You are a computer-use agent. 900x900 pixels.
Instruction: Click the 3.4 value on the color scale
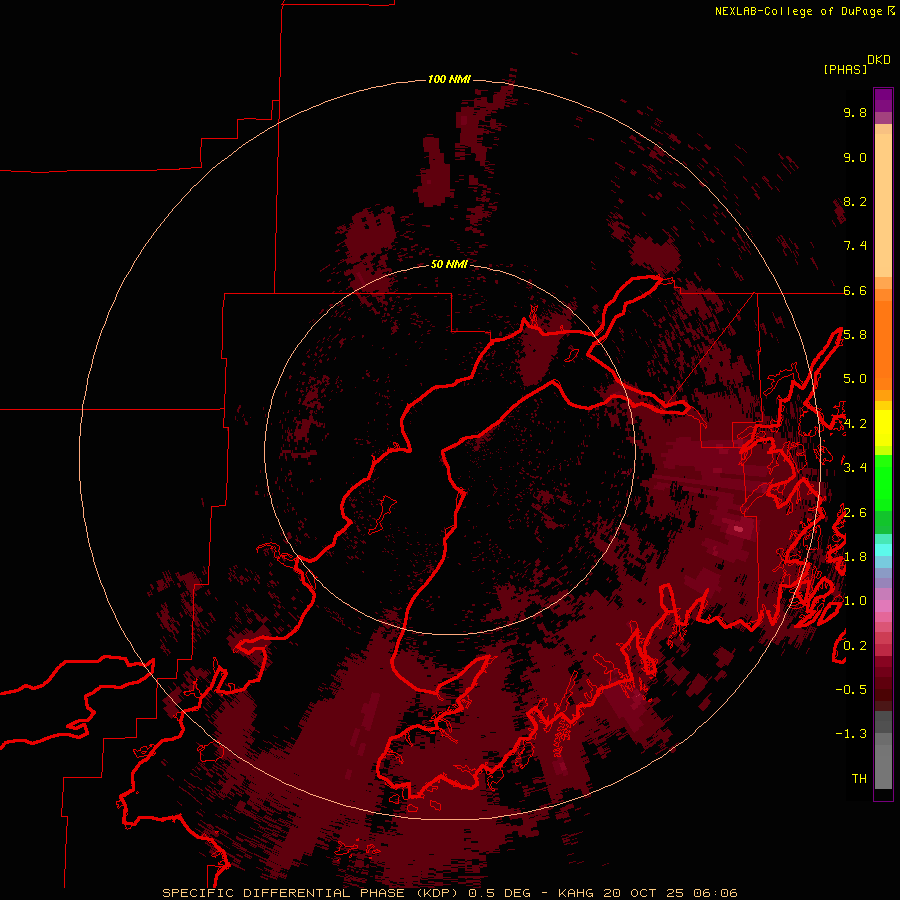[855, 468]
